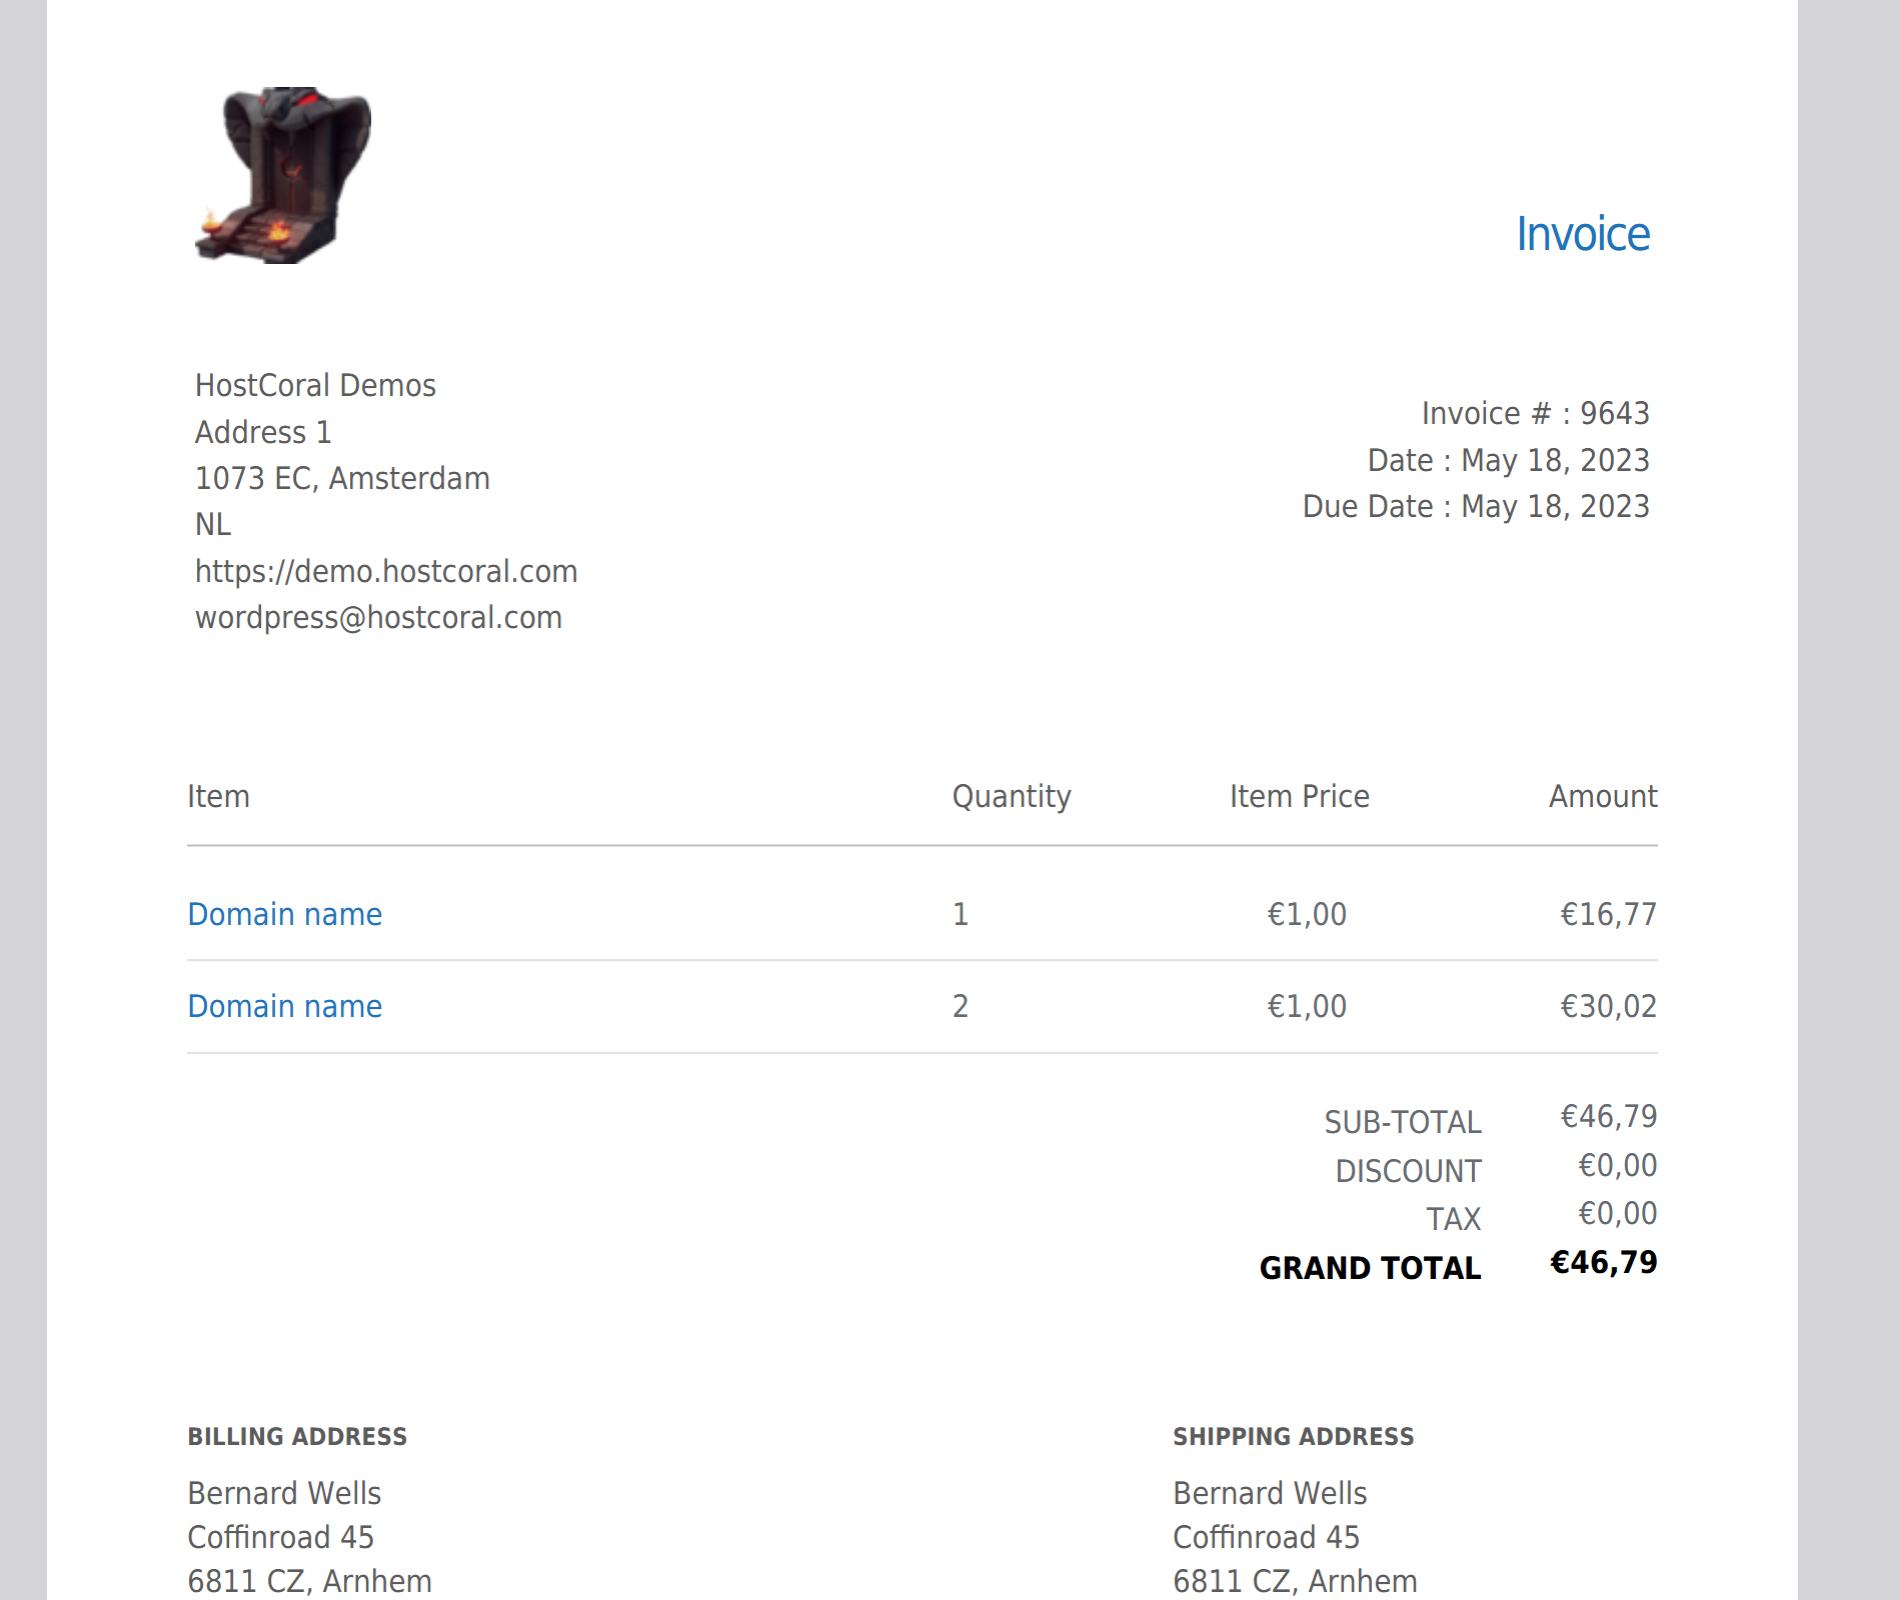Screen dimensions: 1900x1600
Task: Click the blue Invoice heading
Action: (1583, 235)
